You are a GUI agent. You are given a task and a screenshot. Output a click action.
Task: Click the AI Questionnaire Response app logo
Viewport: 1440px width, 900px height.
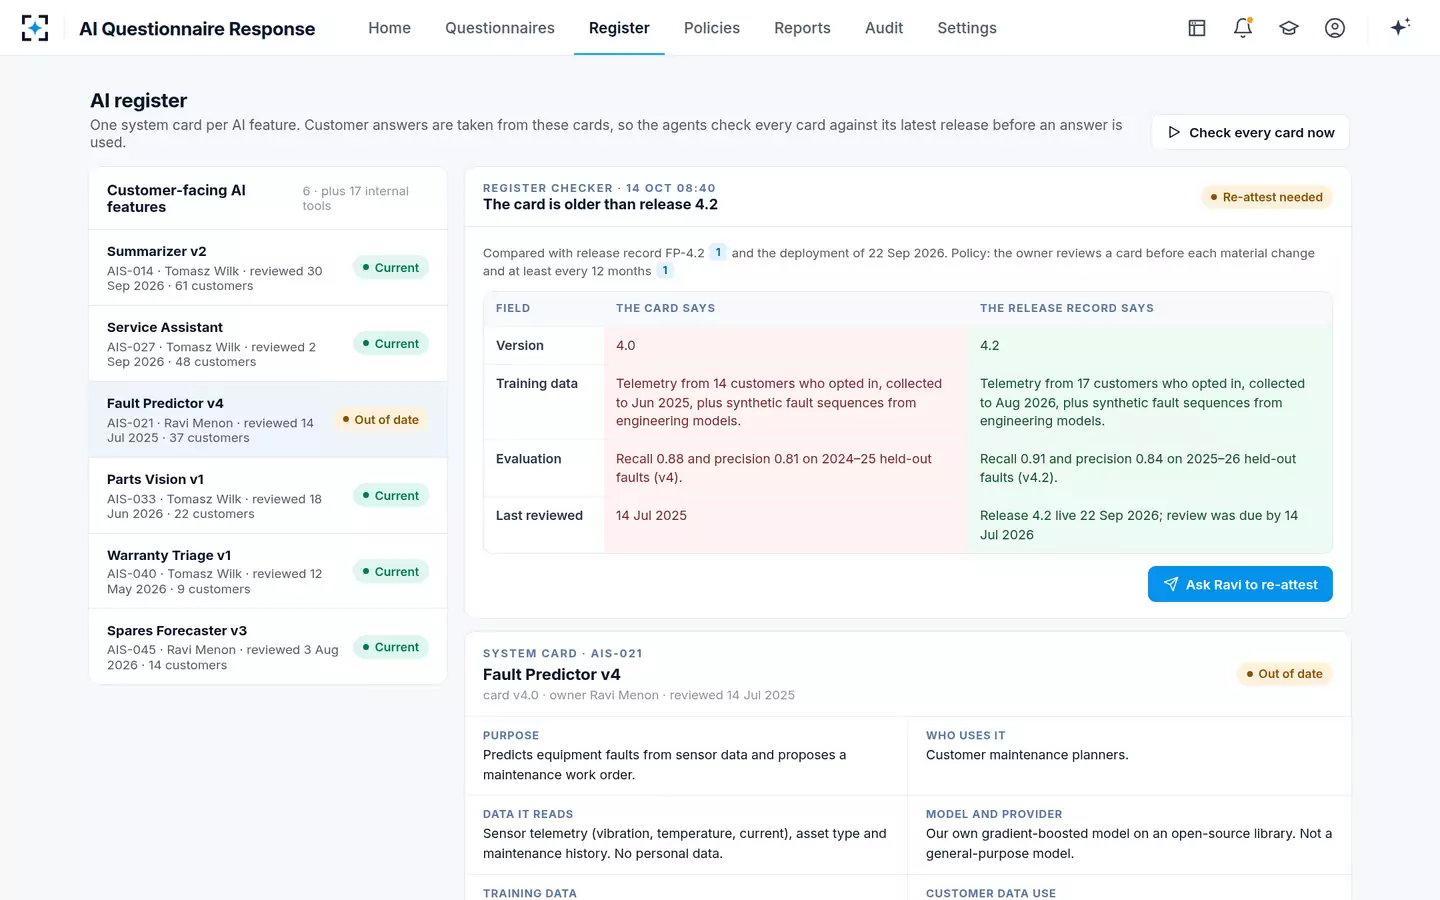[35, 28]
